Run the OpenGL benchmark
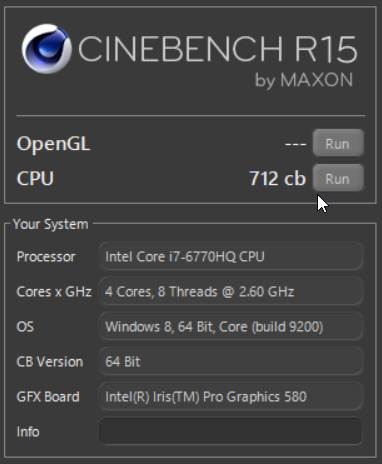The image size is (382, 464). tap(338, 143)
